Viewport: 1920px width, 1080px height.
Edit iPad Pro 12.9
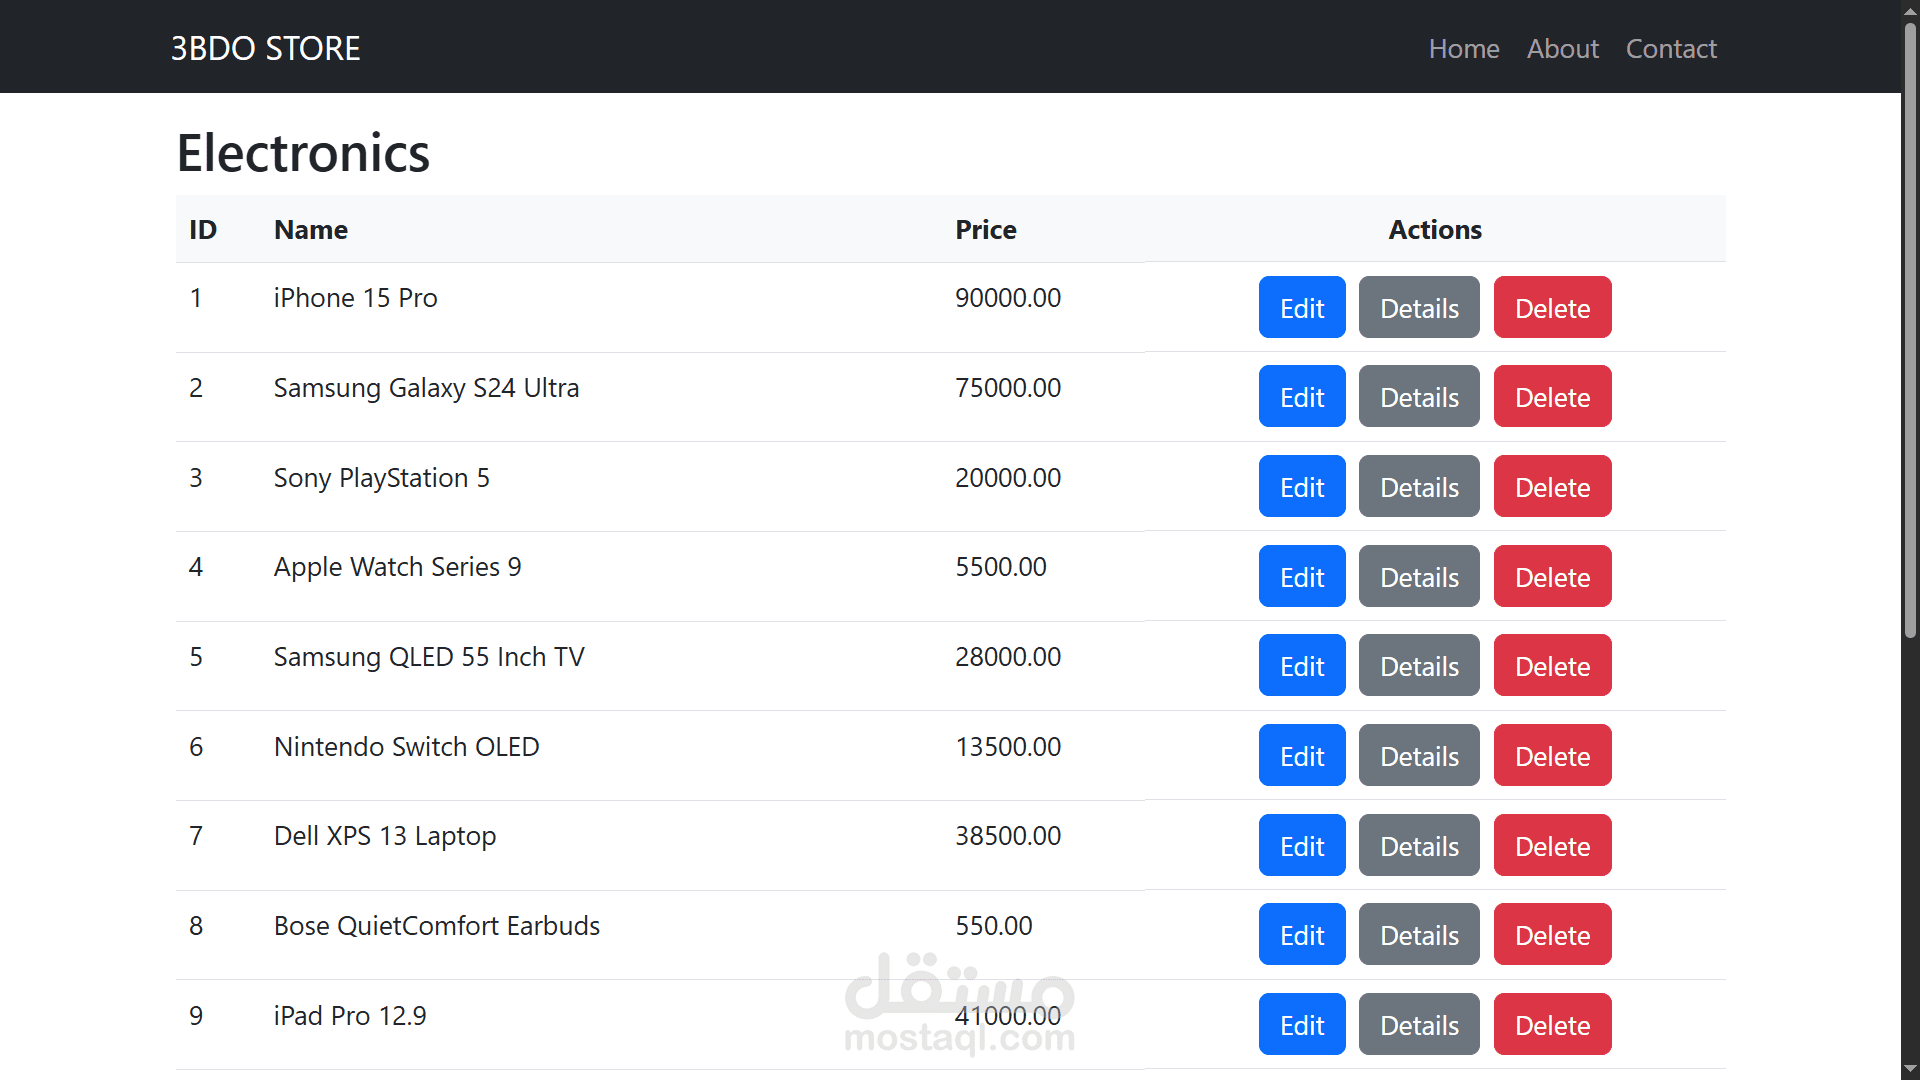[x=1302, y=1024]
